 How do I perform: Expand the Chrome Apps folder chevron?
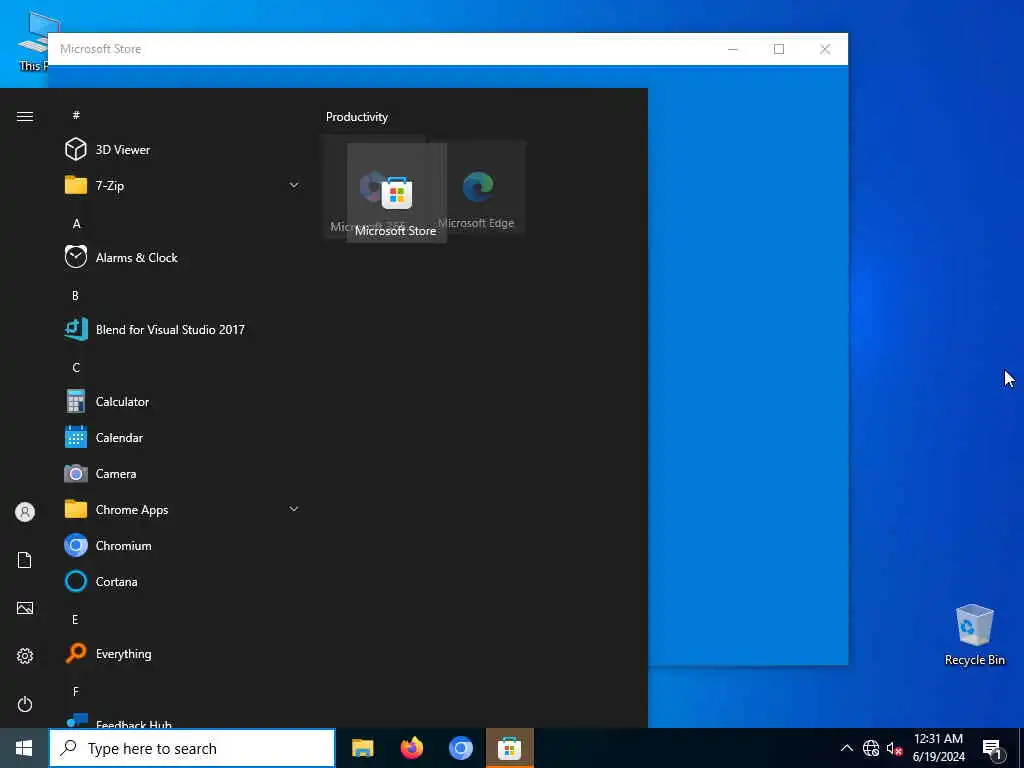[x=294, y=509]
